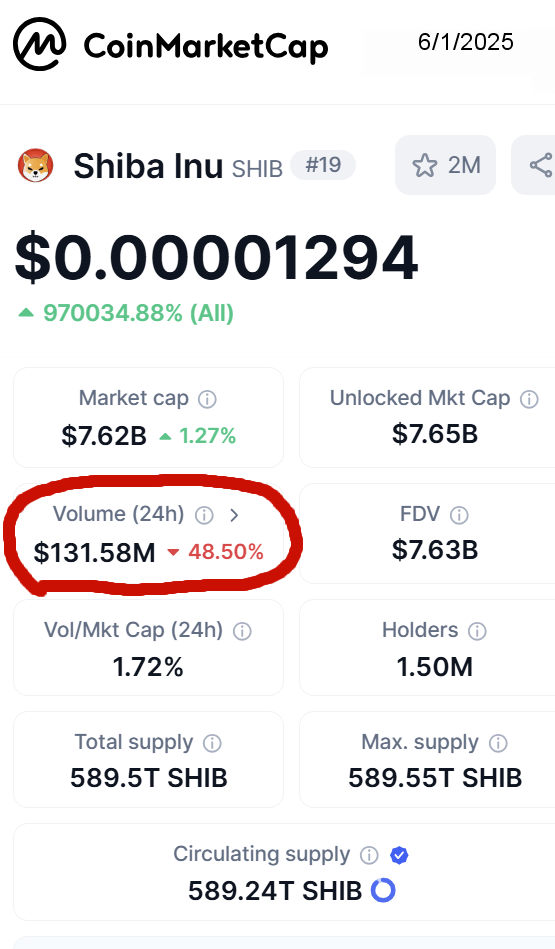The width and height of the screenshot is (555, 949).
Task: Click the $131.58M volume value
Action: tap(94, 553)
